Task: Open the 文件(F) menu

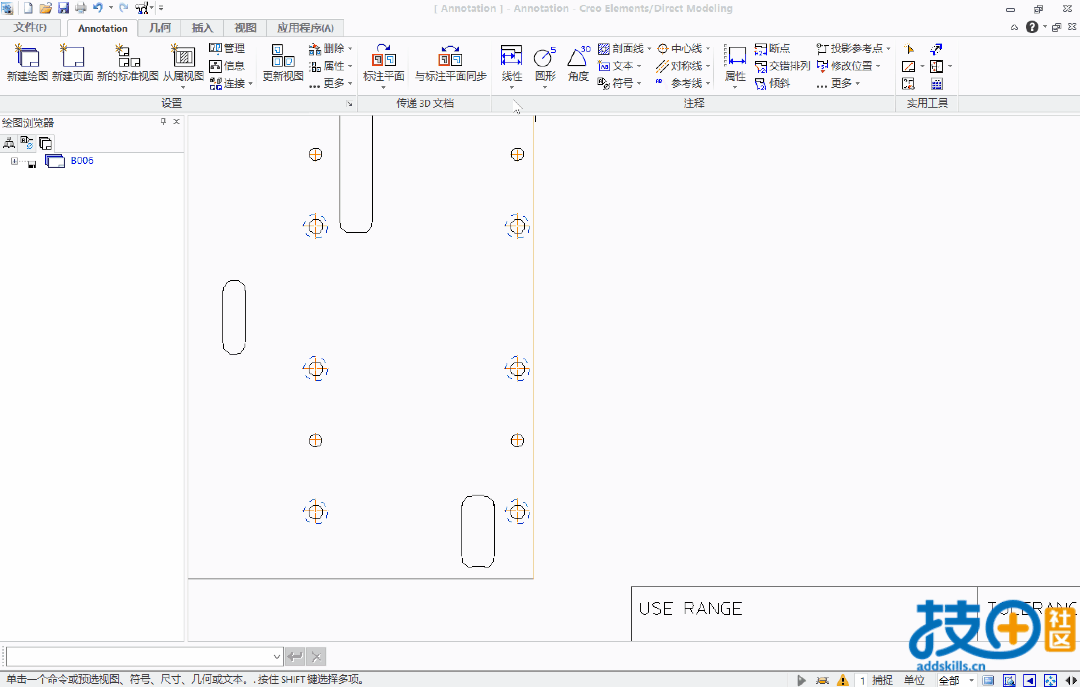Action: coord(30,28)
